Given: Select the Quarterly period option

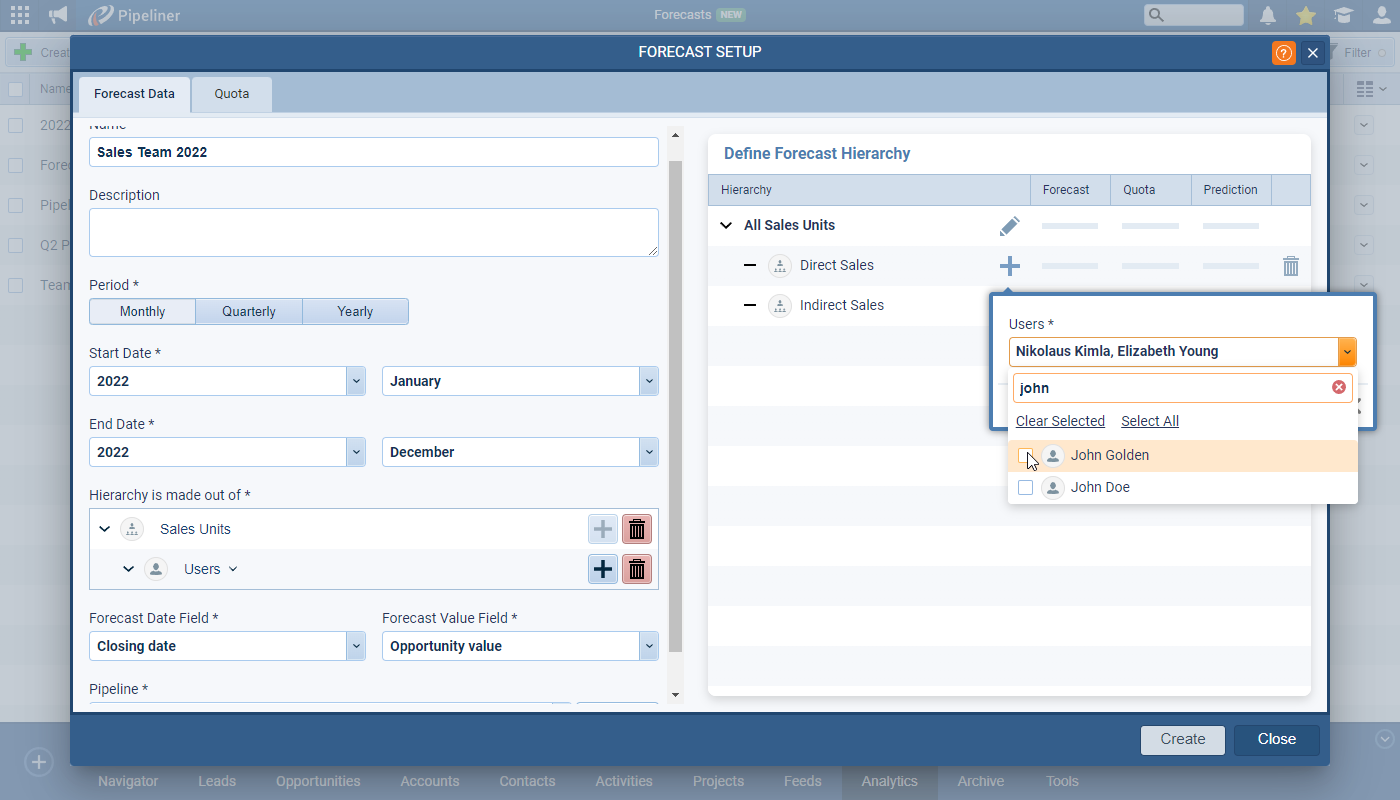Looking at the screenshot, I should 249,312.
